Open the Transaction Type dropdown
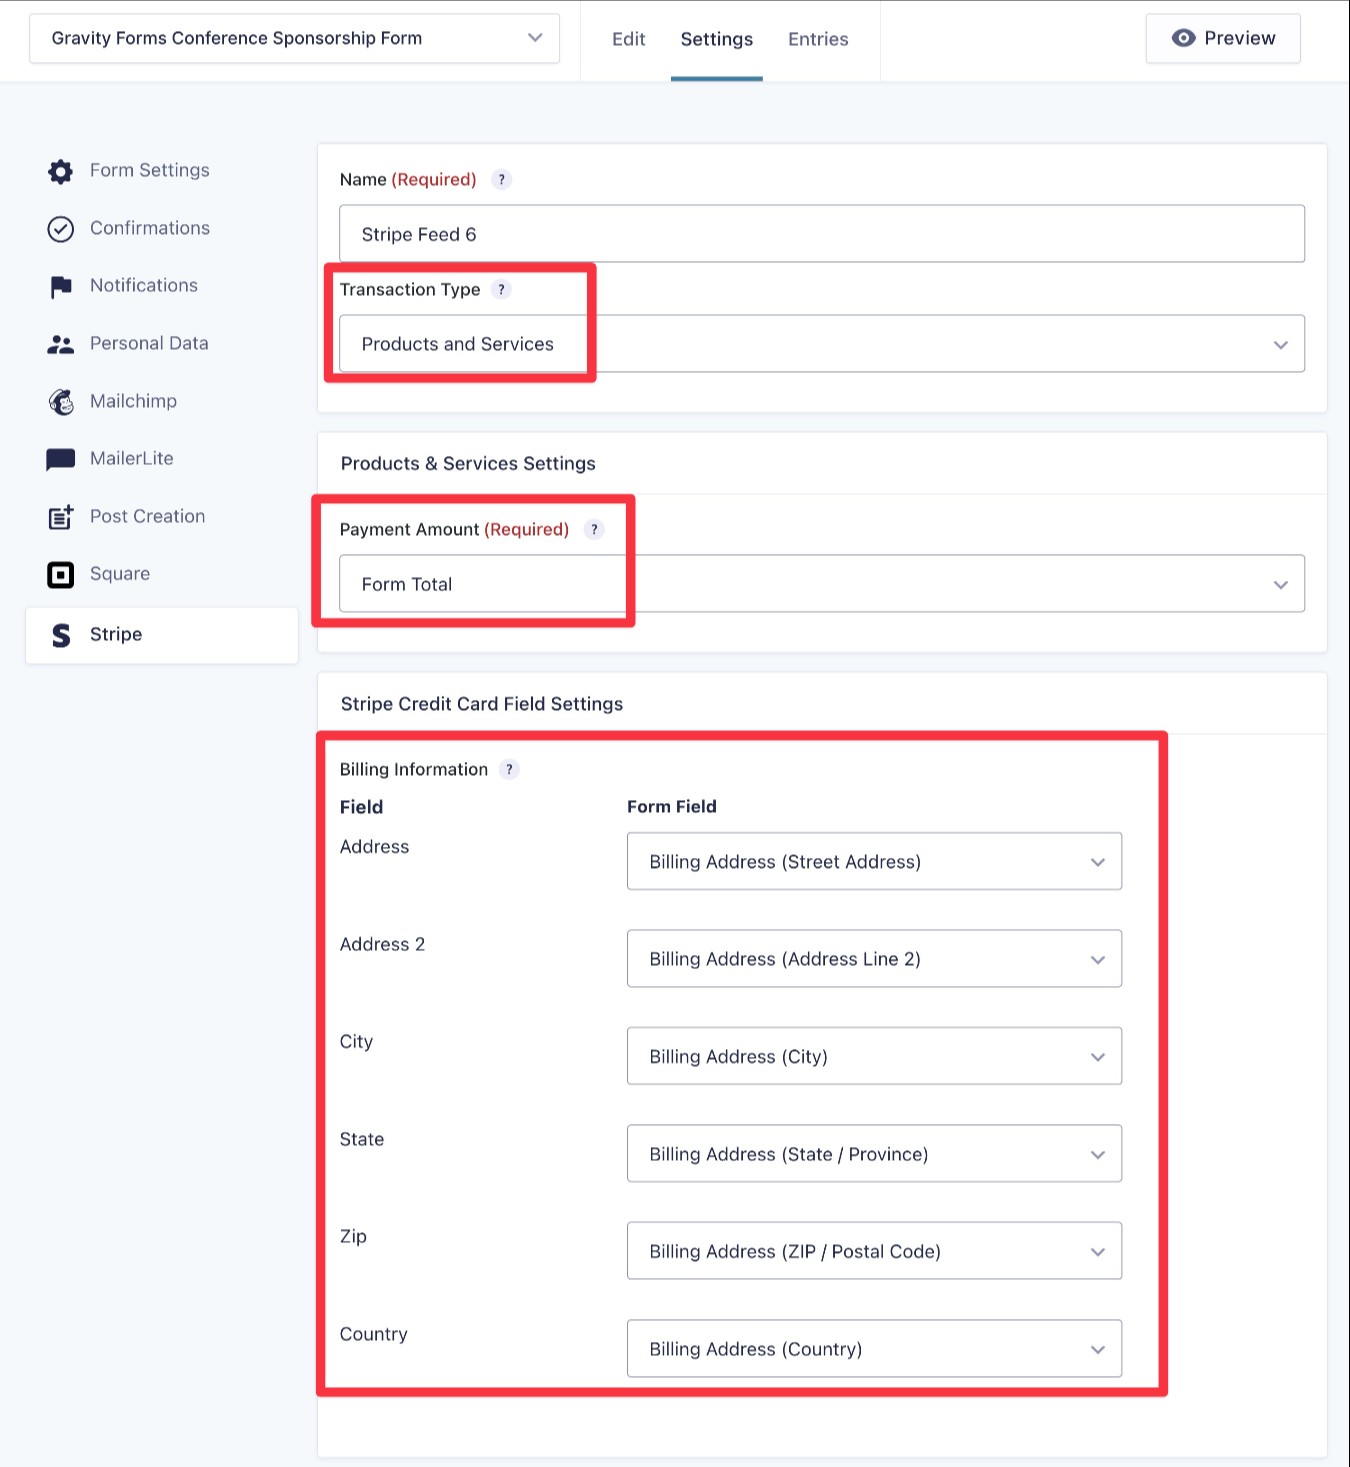1350x1467 pixels. click(x=1281, y=344)
